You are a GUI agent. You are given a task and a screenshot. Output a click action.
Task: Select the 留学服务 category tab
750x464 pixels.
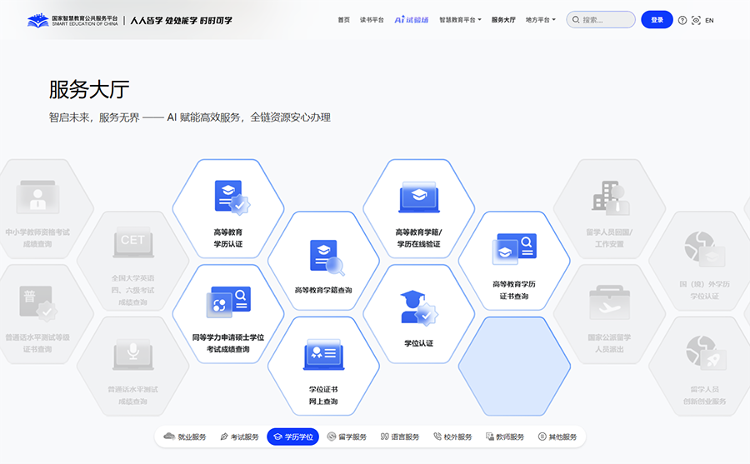pos(346,437)
